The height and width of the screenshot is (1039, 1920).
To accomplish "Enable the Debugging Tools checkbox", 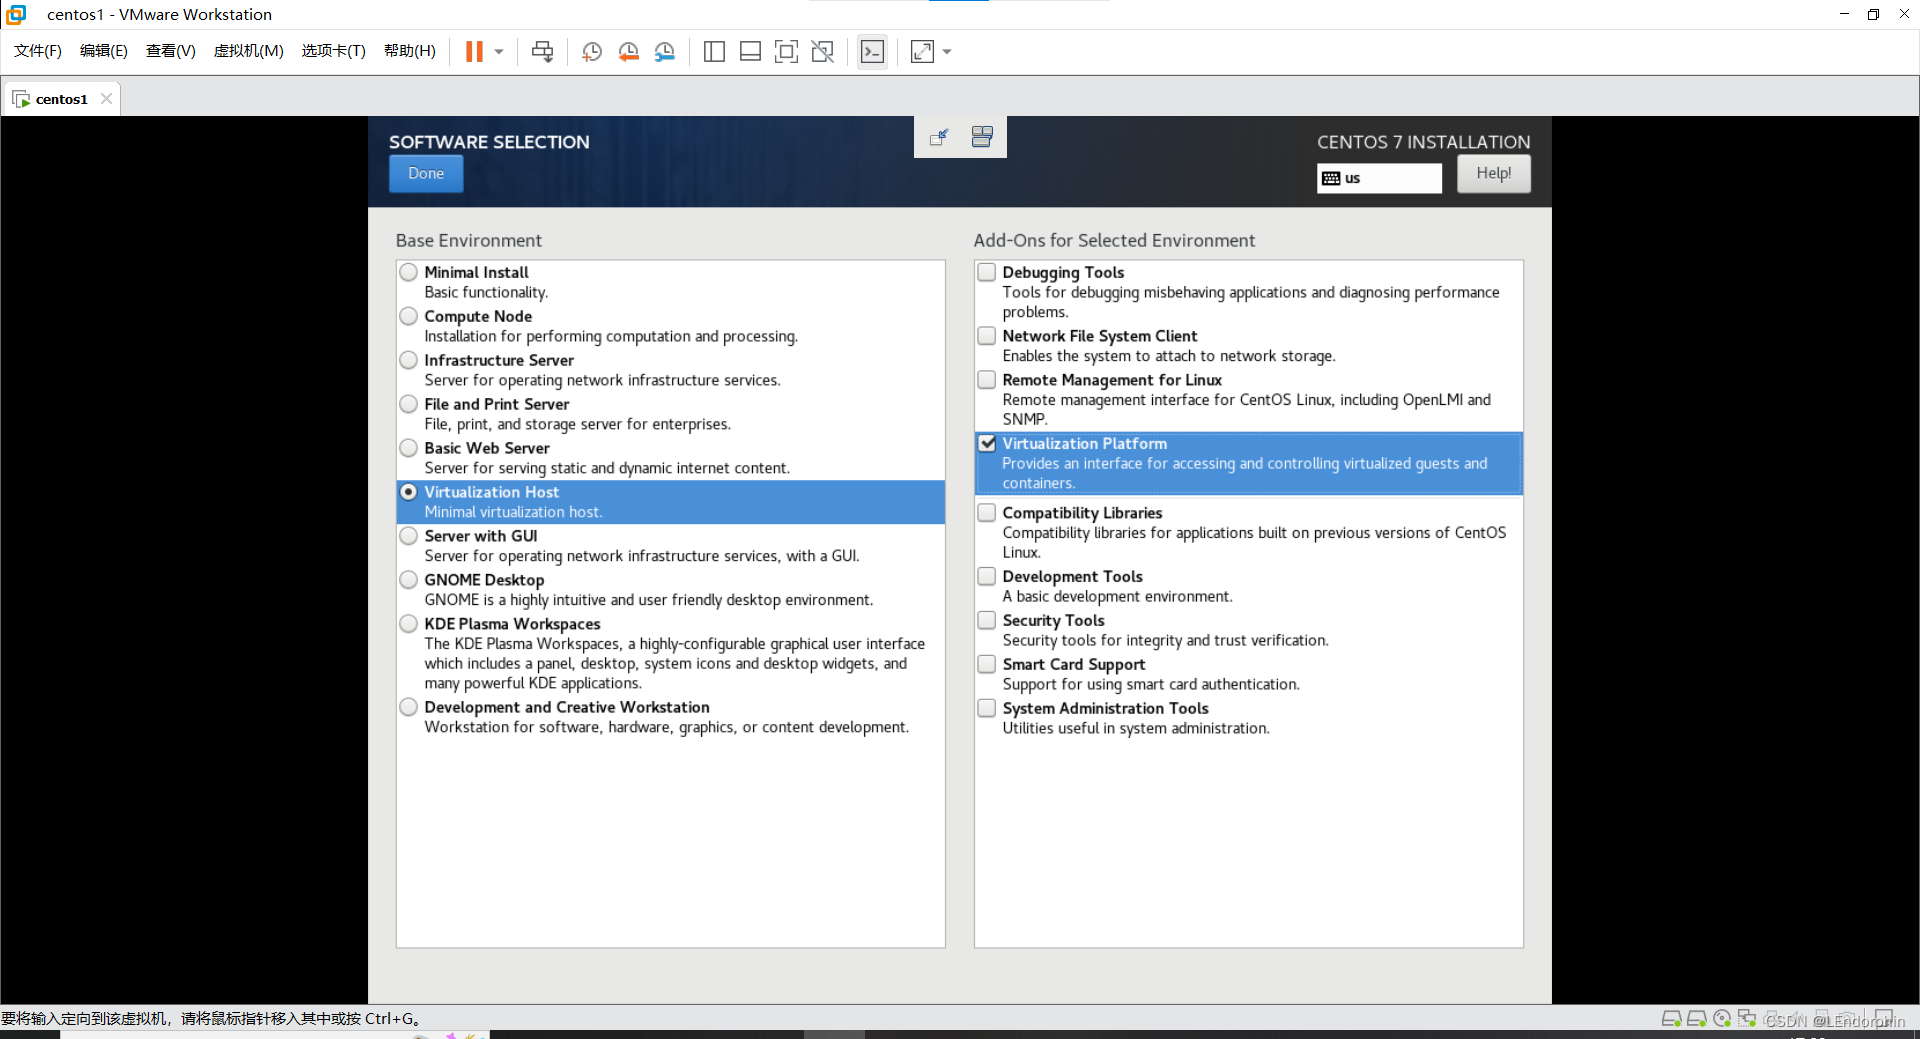I will (987, 272).
